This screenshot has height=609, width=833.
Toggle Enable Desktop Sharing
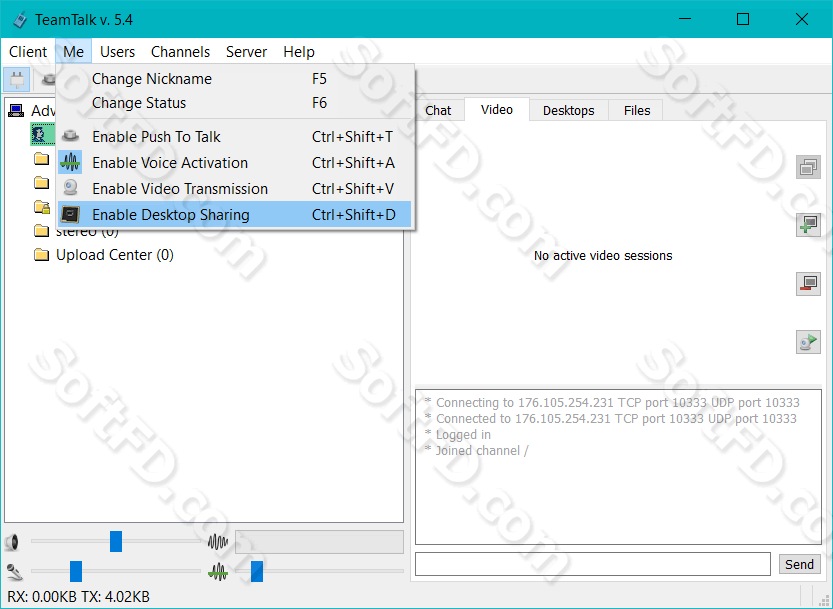click(234, 215)
